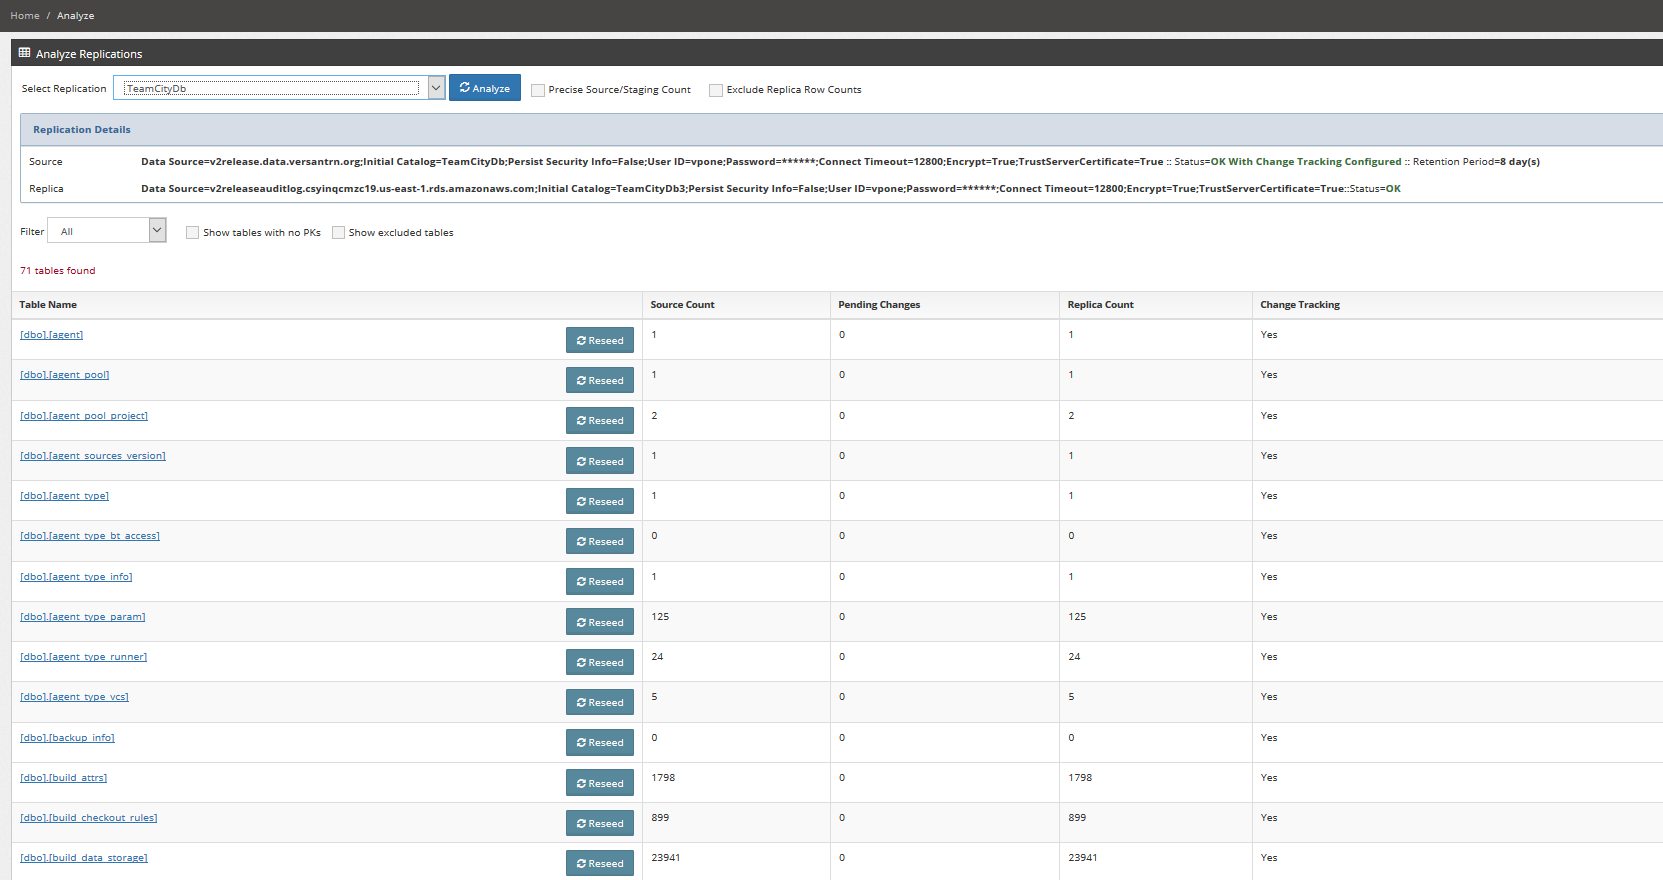
Task: Reseed the backup_info table
Action: point(600,742)
